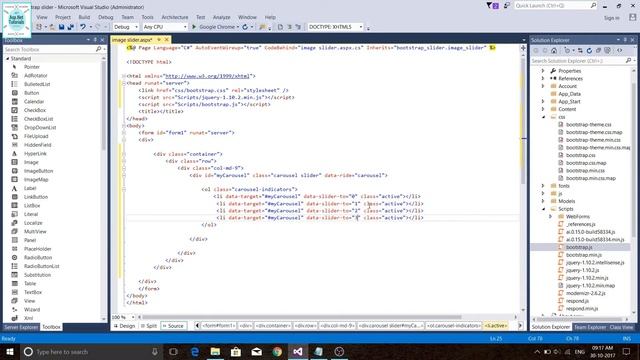640x360 pixels.
Task: Click the Undo arrow icon
Action: click(x=83, y=27)
